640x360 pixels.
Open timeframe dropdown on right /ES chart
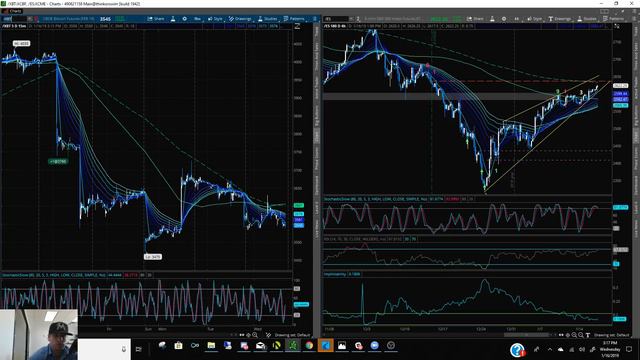click(516, 19)
